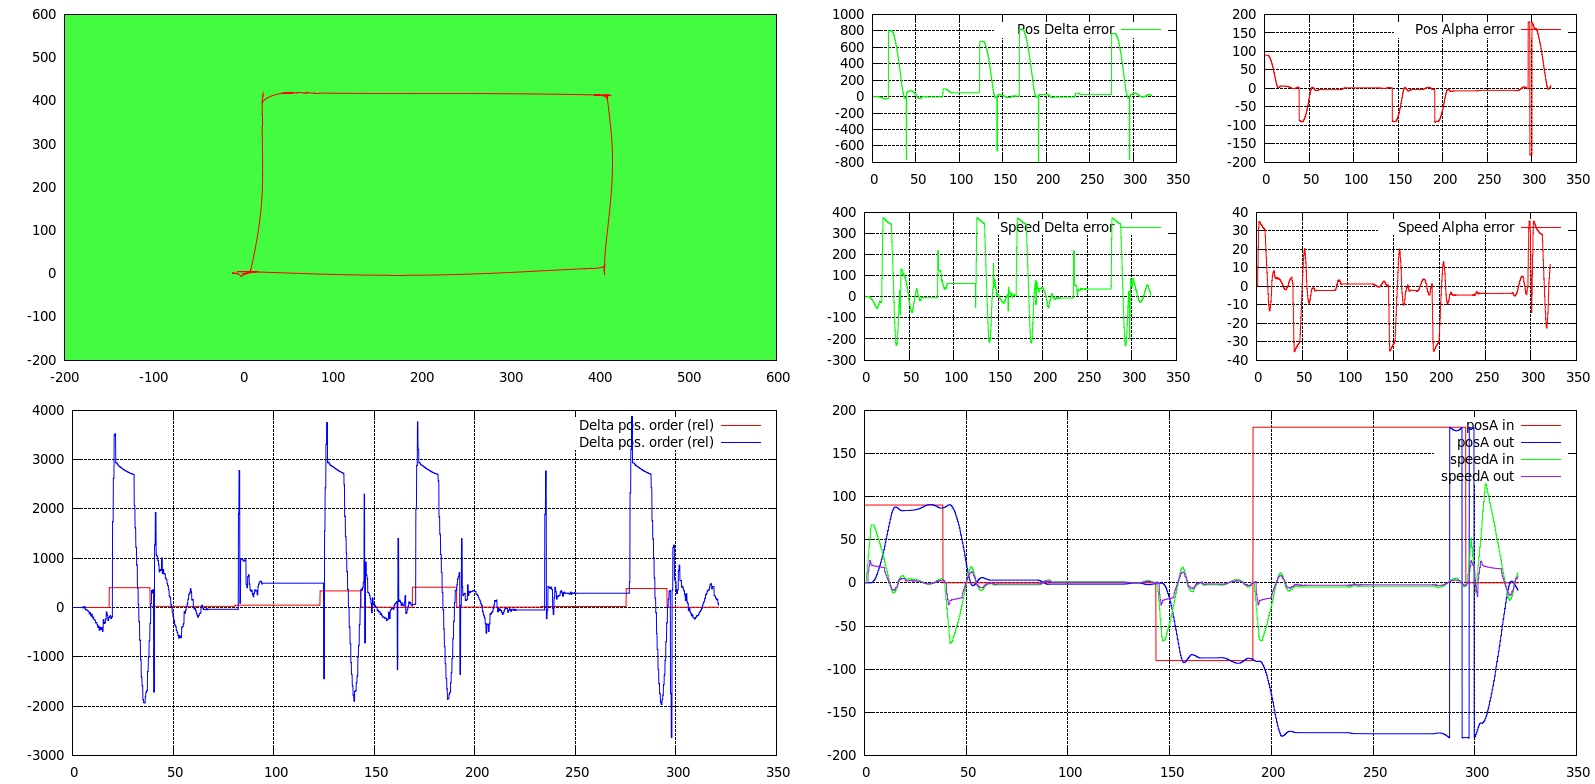Click red line sample beside Delta pos. order

point(740,425)
